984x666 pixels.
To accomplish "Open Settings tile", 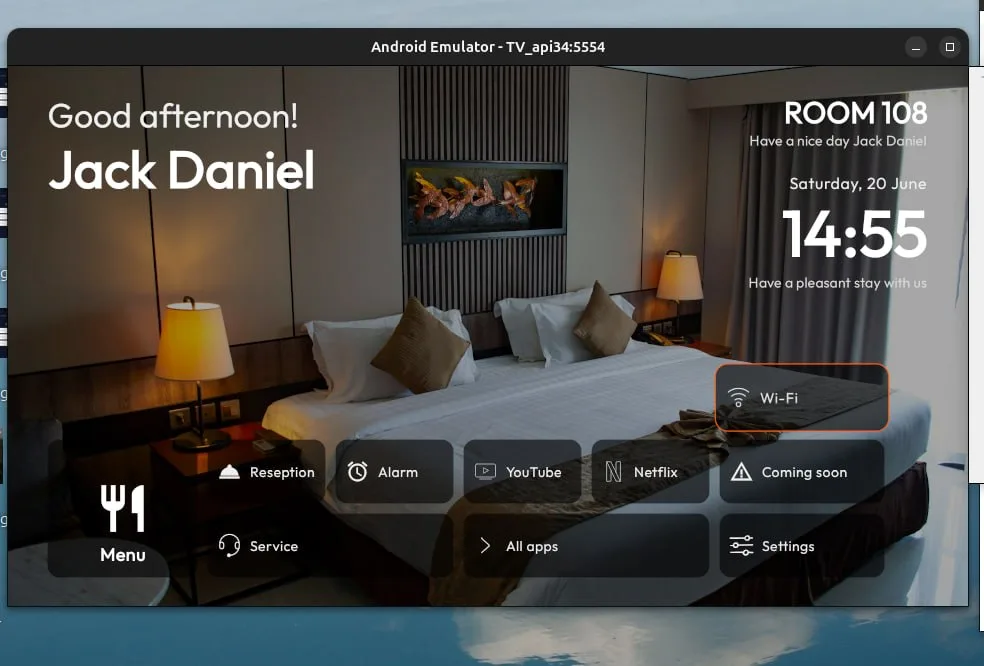I will (x=801, y=545).
